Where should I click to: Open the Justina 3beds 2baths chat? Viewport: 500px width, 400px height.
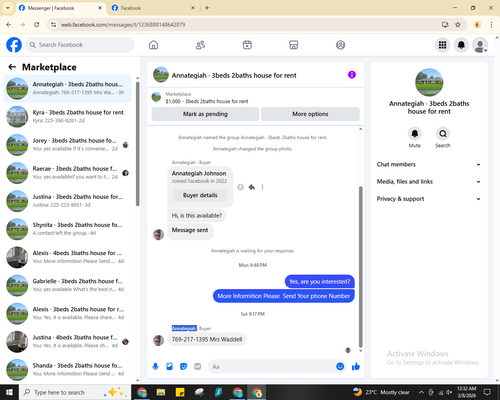(x=68, y=201)
